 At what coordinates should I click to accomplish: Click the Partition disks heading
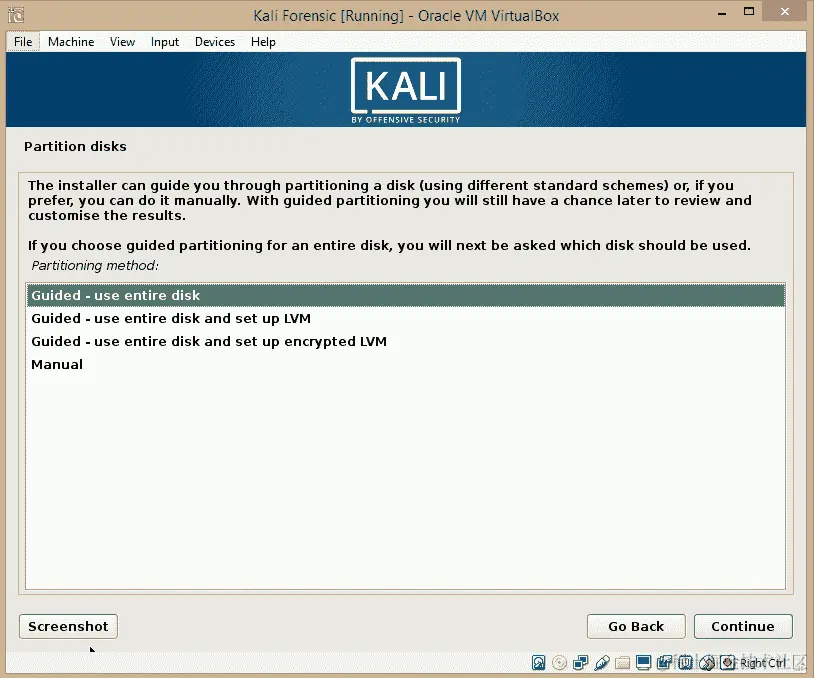click(75, 146)
